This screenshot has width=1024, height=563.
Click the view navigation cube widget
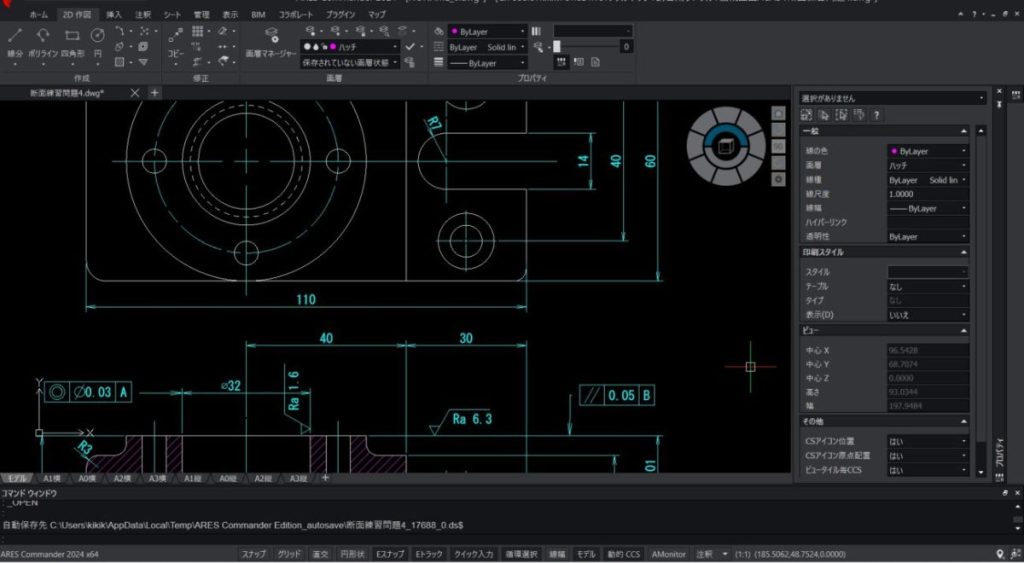tap(725, 146)
